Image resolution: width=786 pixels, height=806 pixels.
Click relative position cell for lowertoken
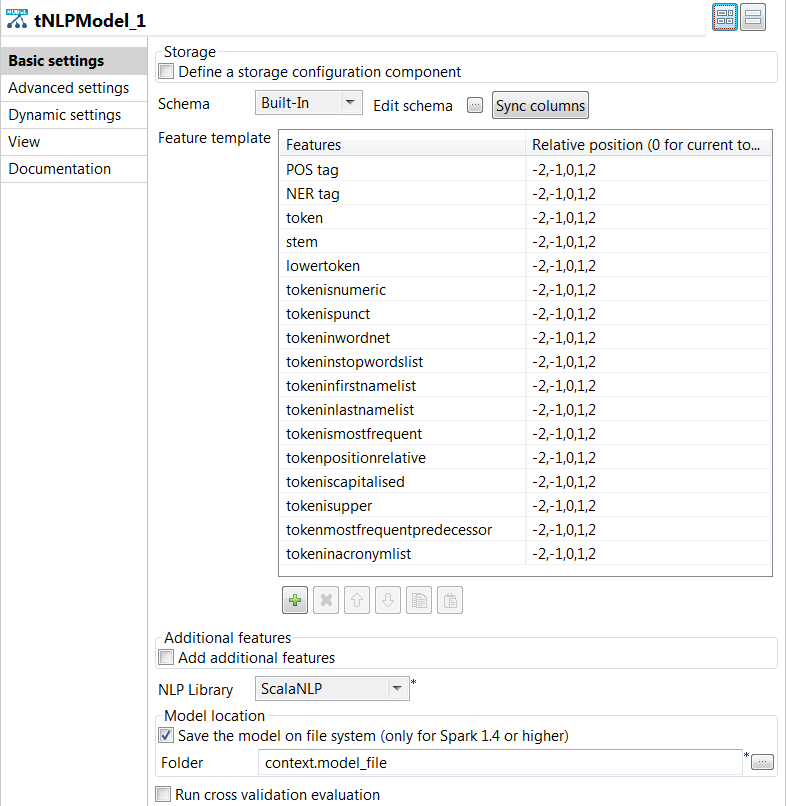click(648, 266)
